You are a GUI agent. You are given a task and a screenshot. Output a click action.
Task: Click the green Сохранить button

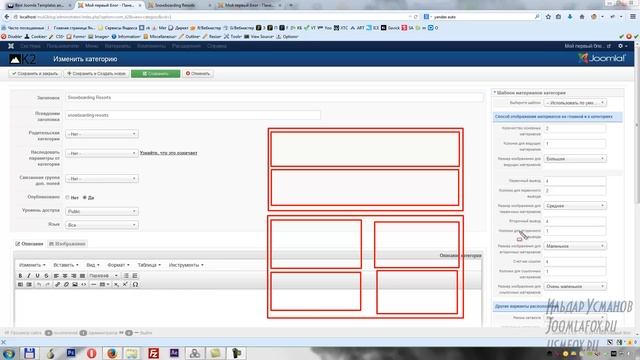156,73
